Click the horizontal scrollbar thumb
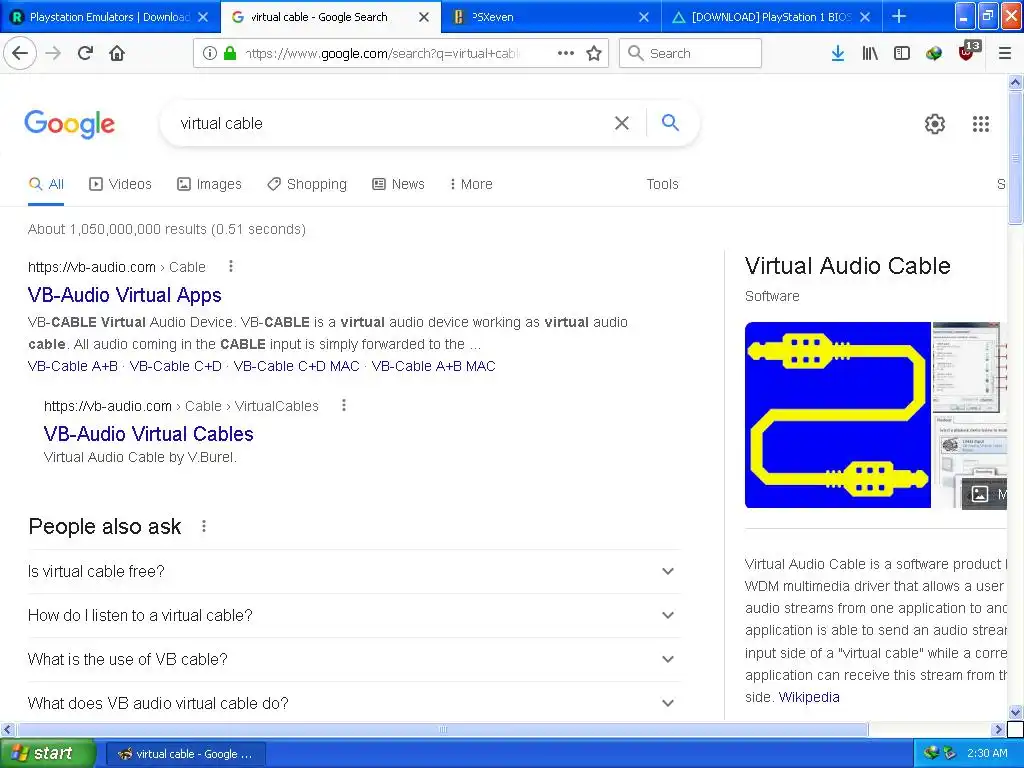The height and width of the screenshot is (768, 1024). coord(442,729)
